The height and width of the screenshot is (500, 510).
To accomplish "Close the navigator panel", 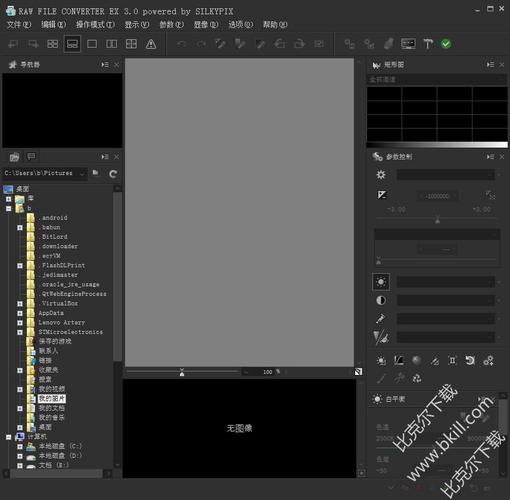I will tap(116, 65).
